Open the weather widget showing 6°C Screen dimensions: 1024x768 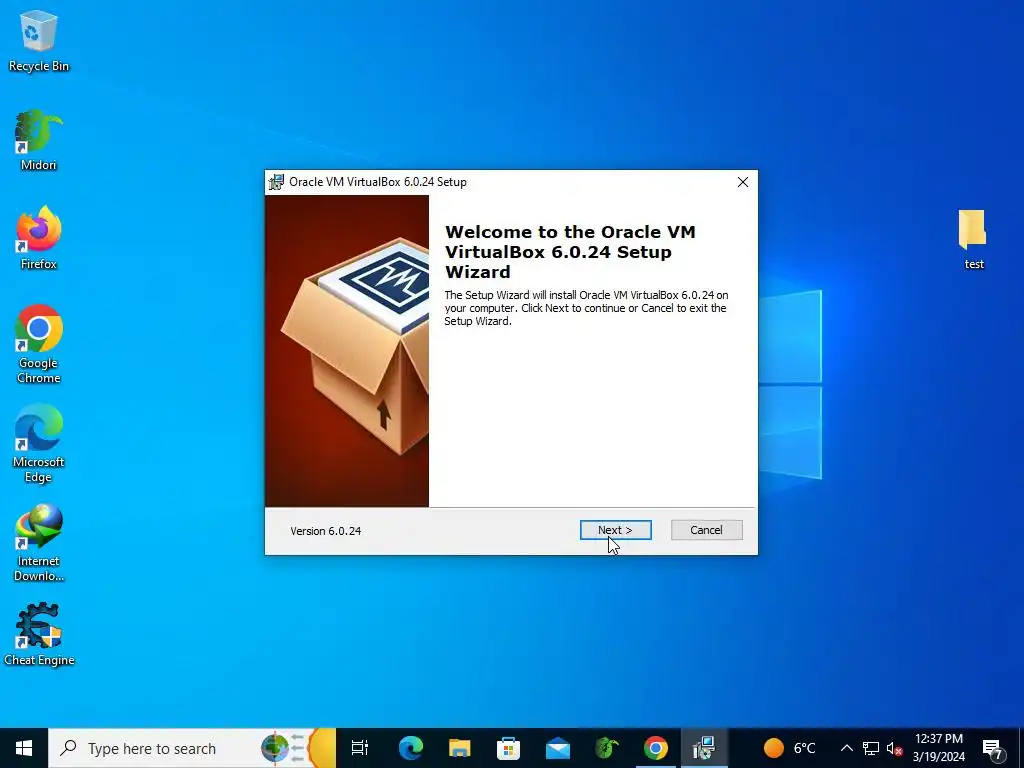(x=790, y=748)
